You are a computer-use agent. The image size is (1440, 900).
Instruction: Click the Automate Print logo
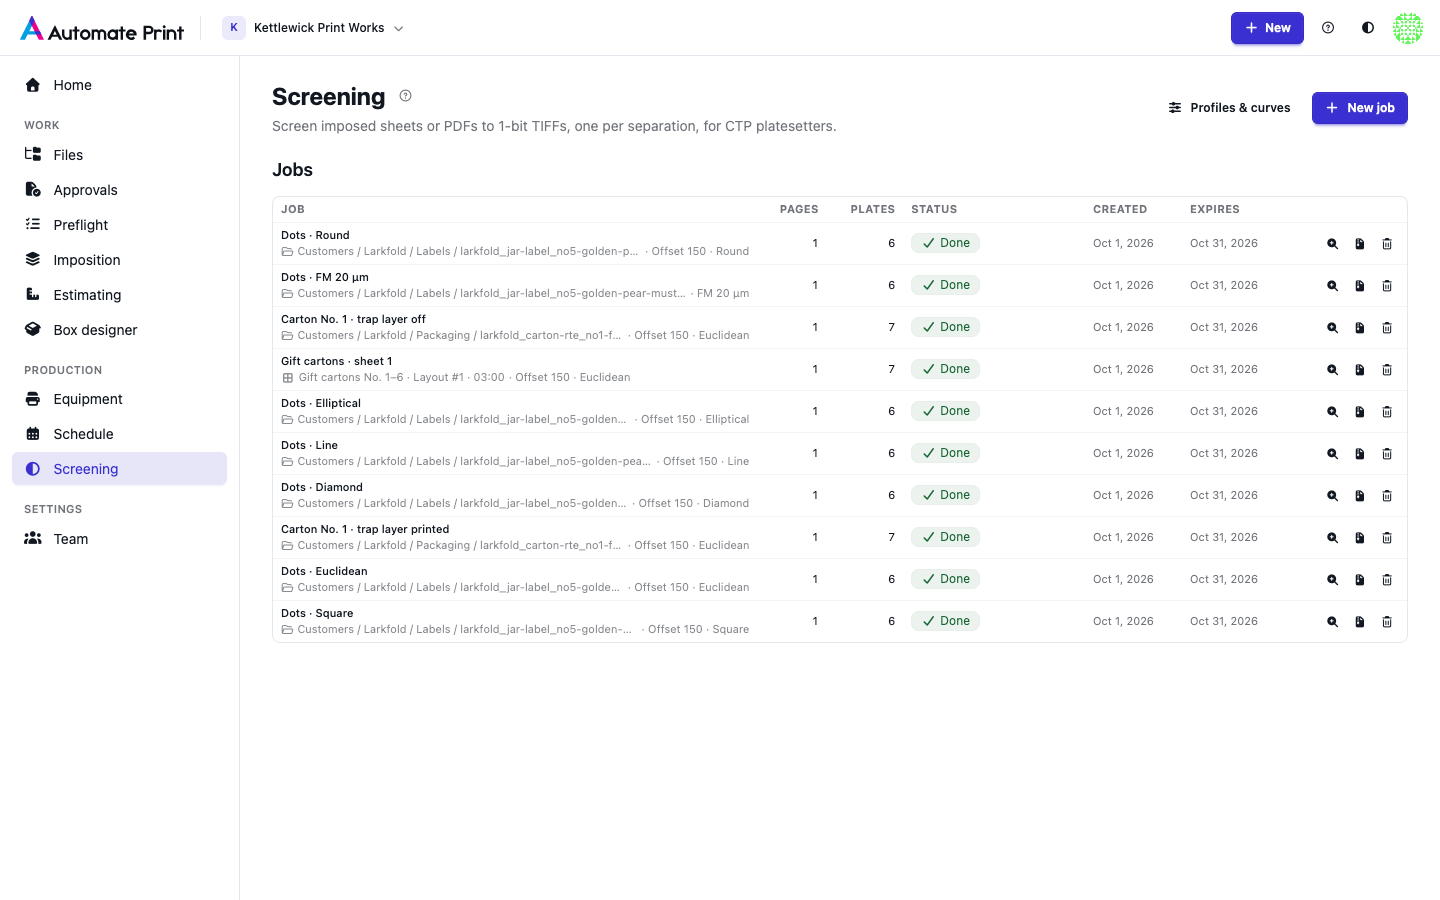pos(102,29)
